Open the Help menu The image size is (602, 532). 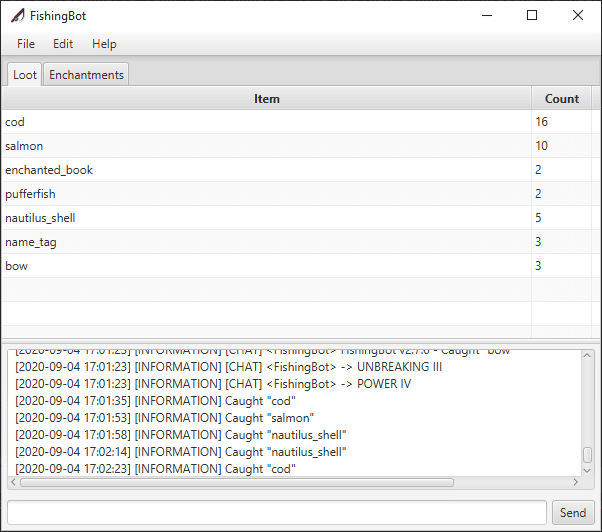coord(104,44)
